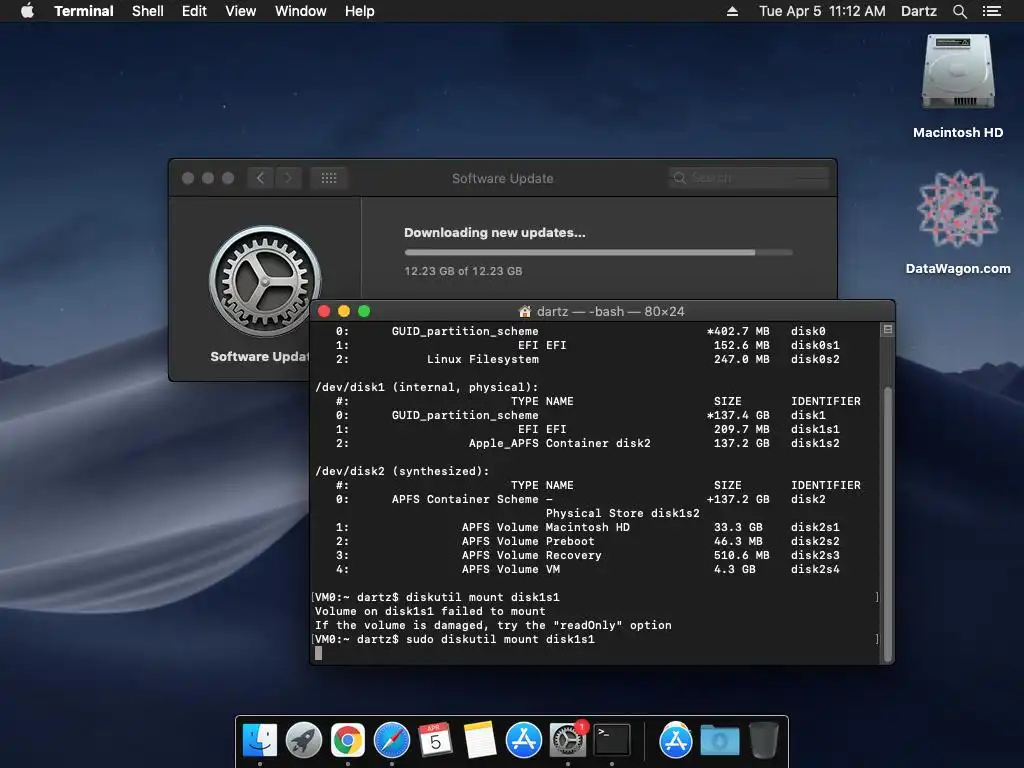This screenshot has width=1024, height=768.
Task: Click the update download progress bar
Action: coord(598,252)
